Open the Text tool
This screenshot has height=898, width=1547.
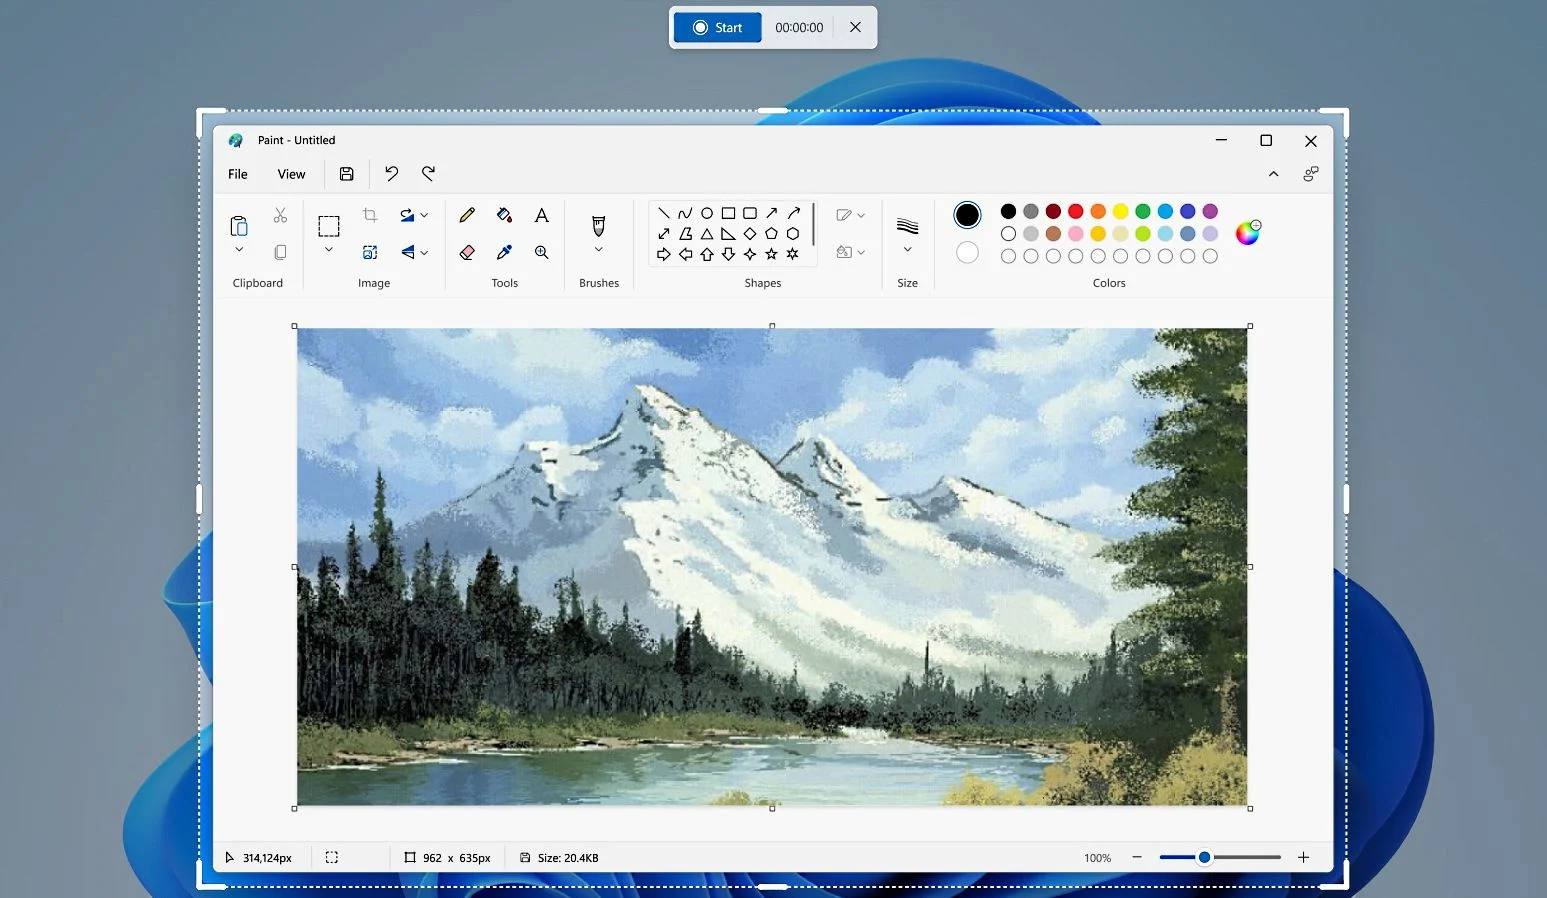pos(541,216)
